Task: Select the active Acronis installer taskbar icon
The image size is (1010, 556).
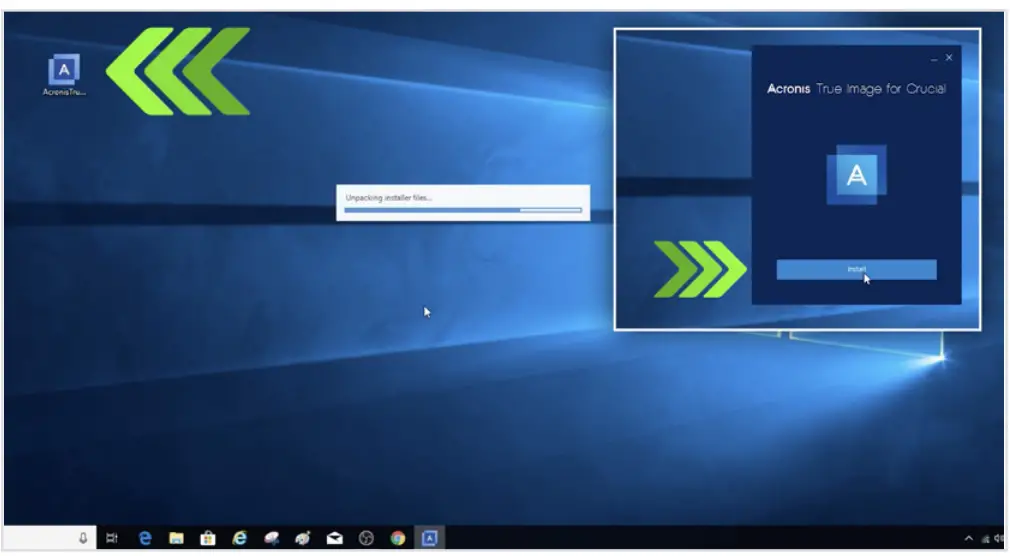Action: [x=430, y=538]
